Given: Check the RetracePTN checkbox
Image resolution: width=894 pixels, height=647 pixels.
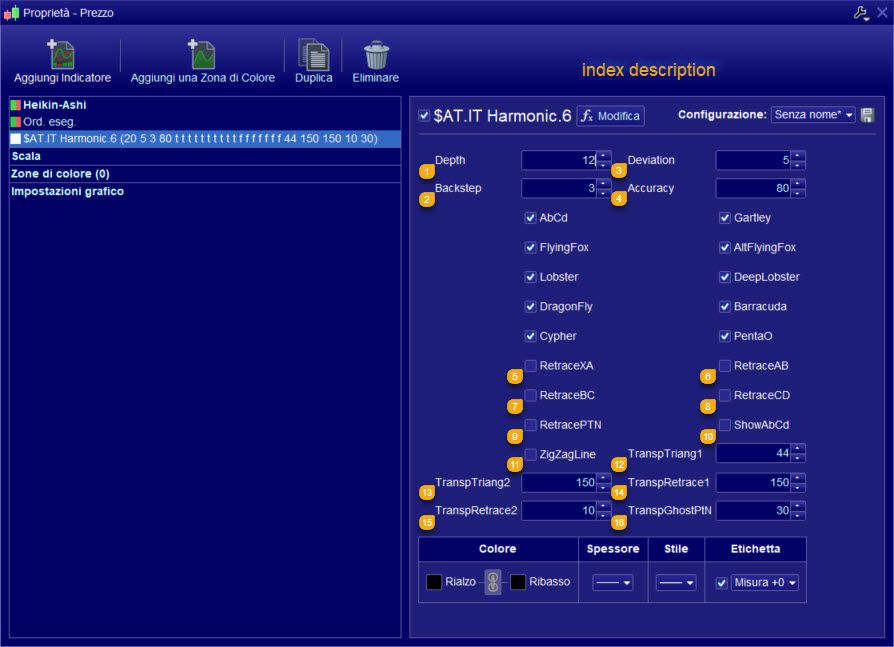Looking at the screenshot, I should click(530, 425).
